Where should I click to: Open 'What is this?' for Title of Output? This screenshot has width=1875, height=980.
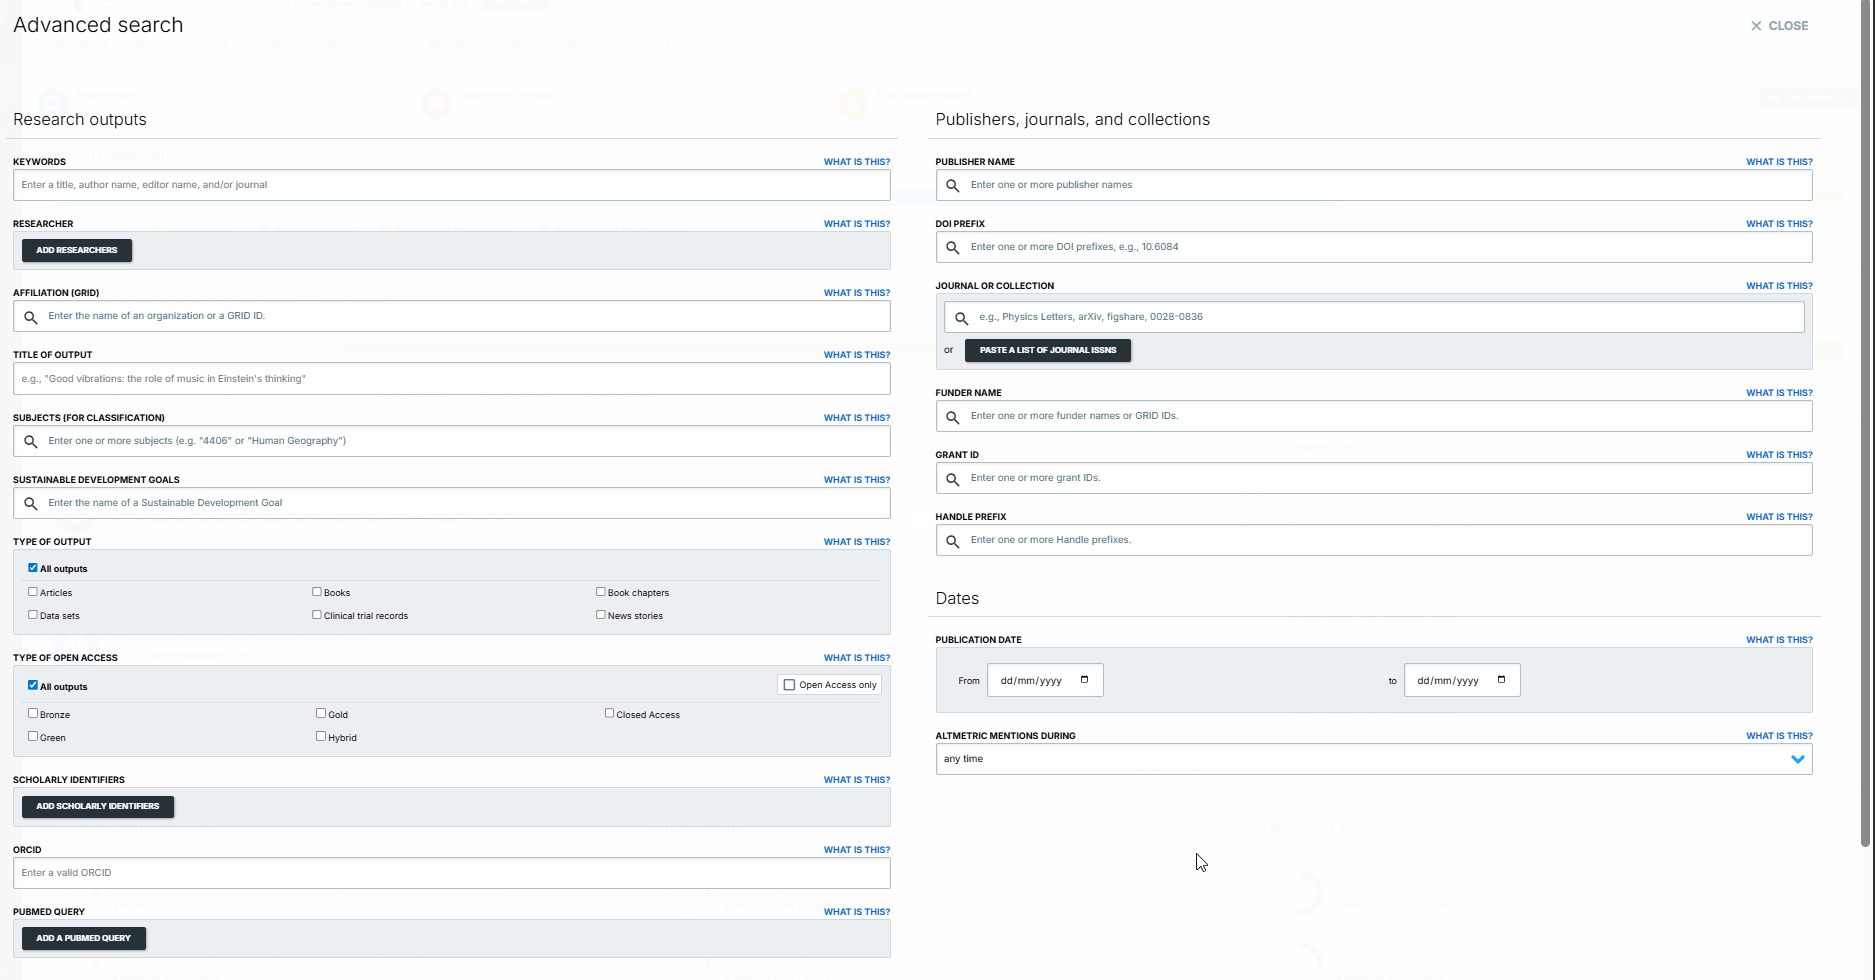tap(857, 355)
